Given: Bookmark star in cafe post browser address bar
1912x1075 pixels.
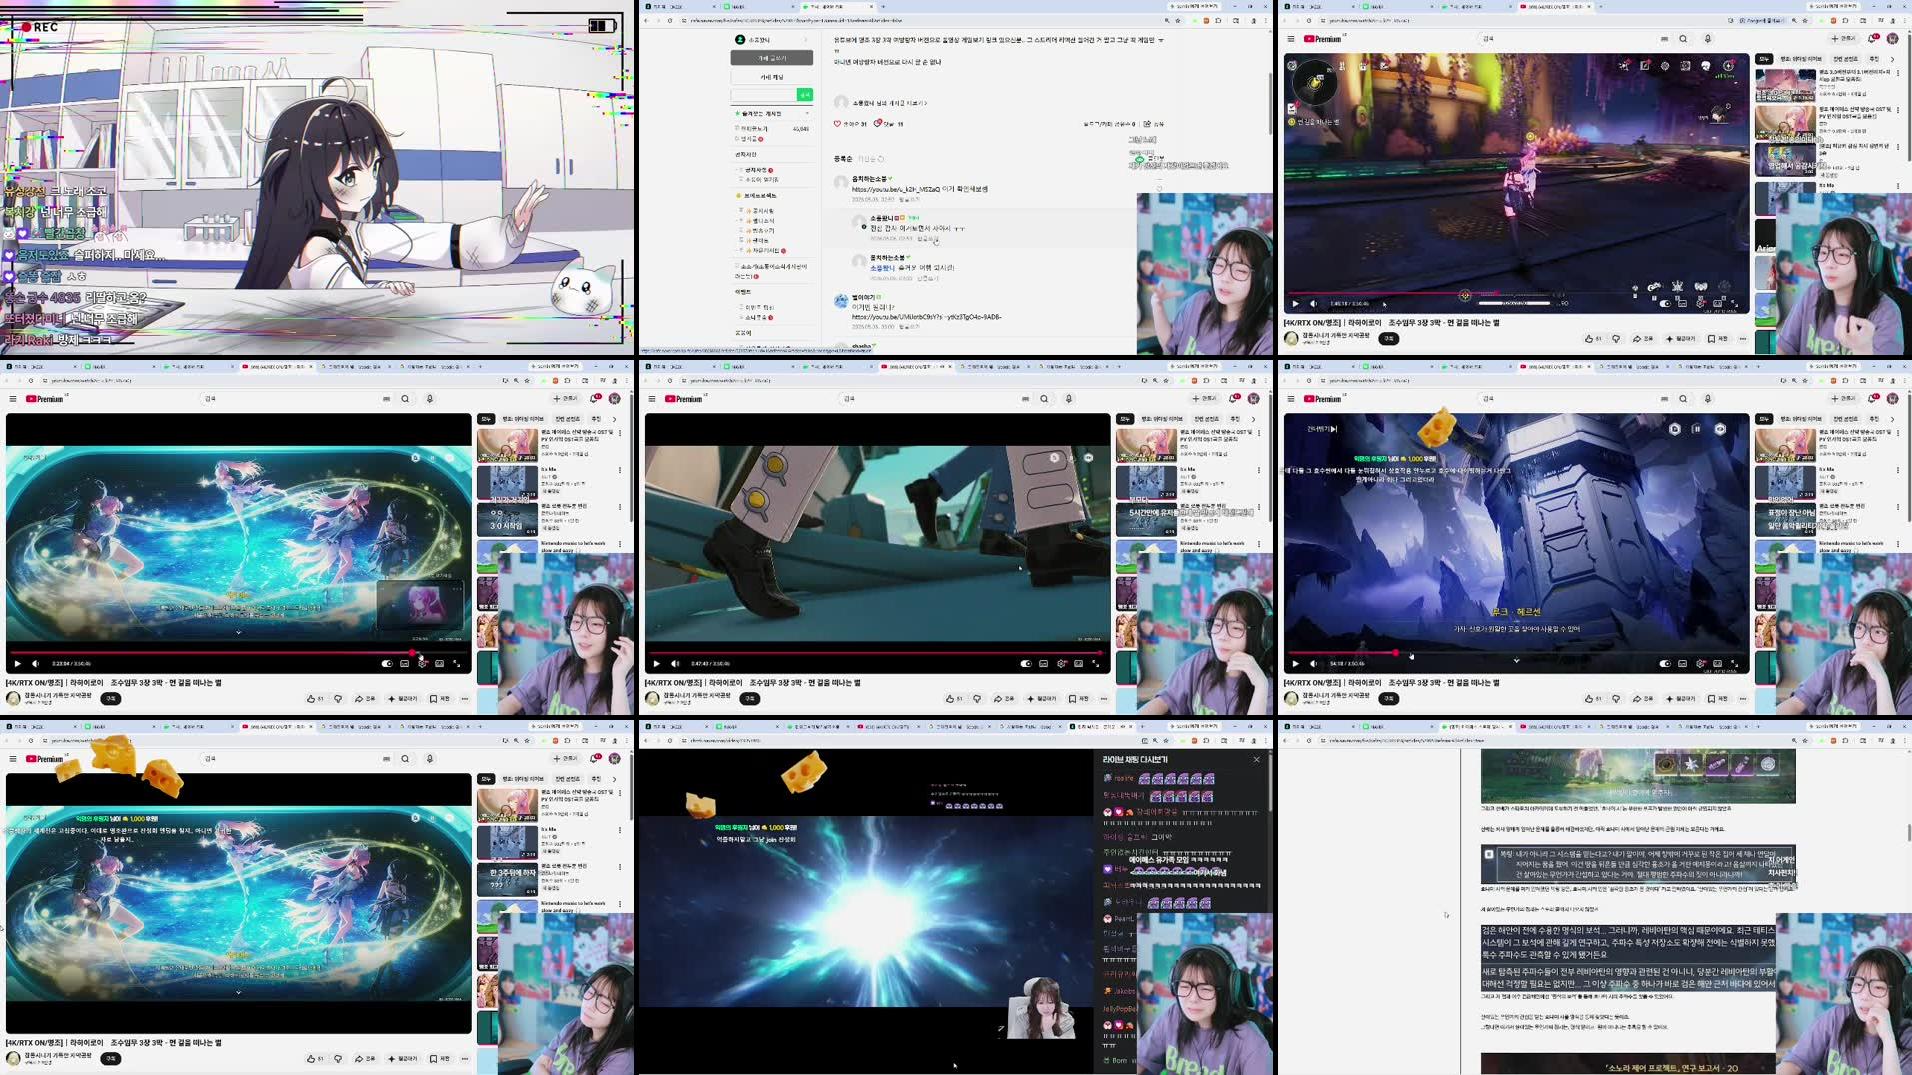Looking at the screenshot, I should pos(1179,20).
